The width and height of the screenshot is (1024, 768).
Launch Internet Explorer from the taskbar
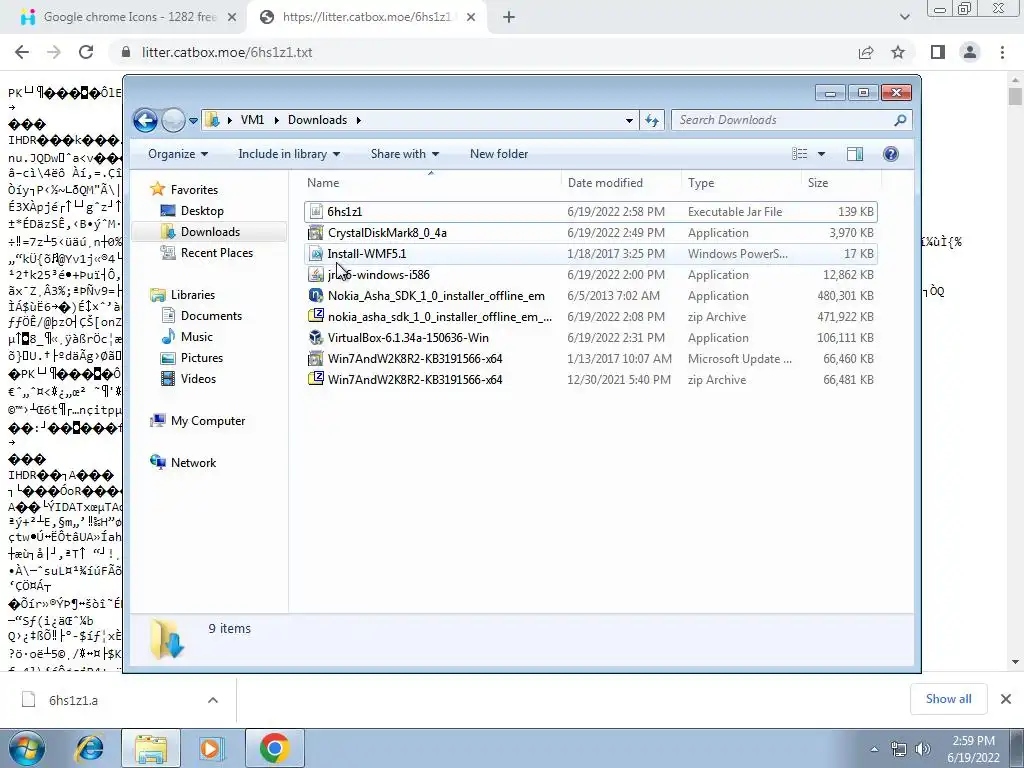tap(89, 748)
